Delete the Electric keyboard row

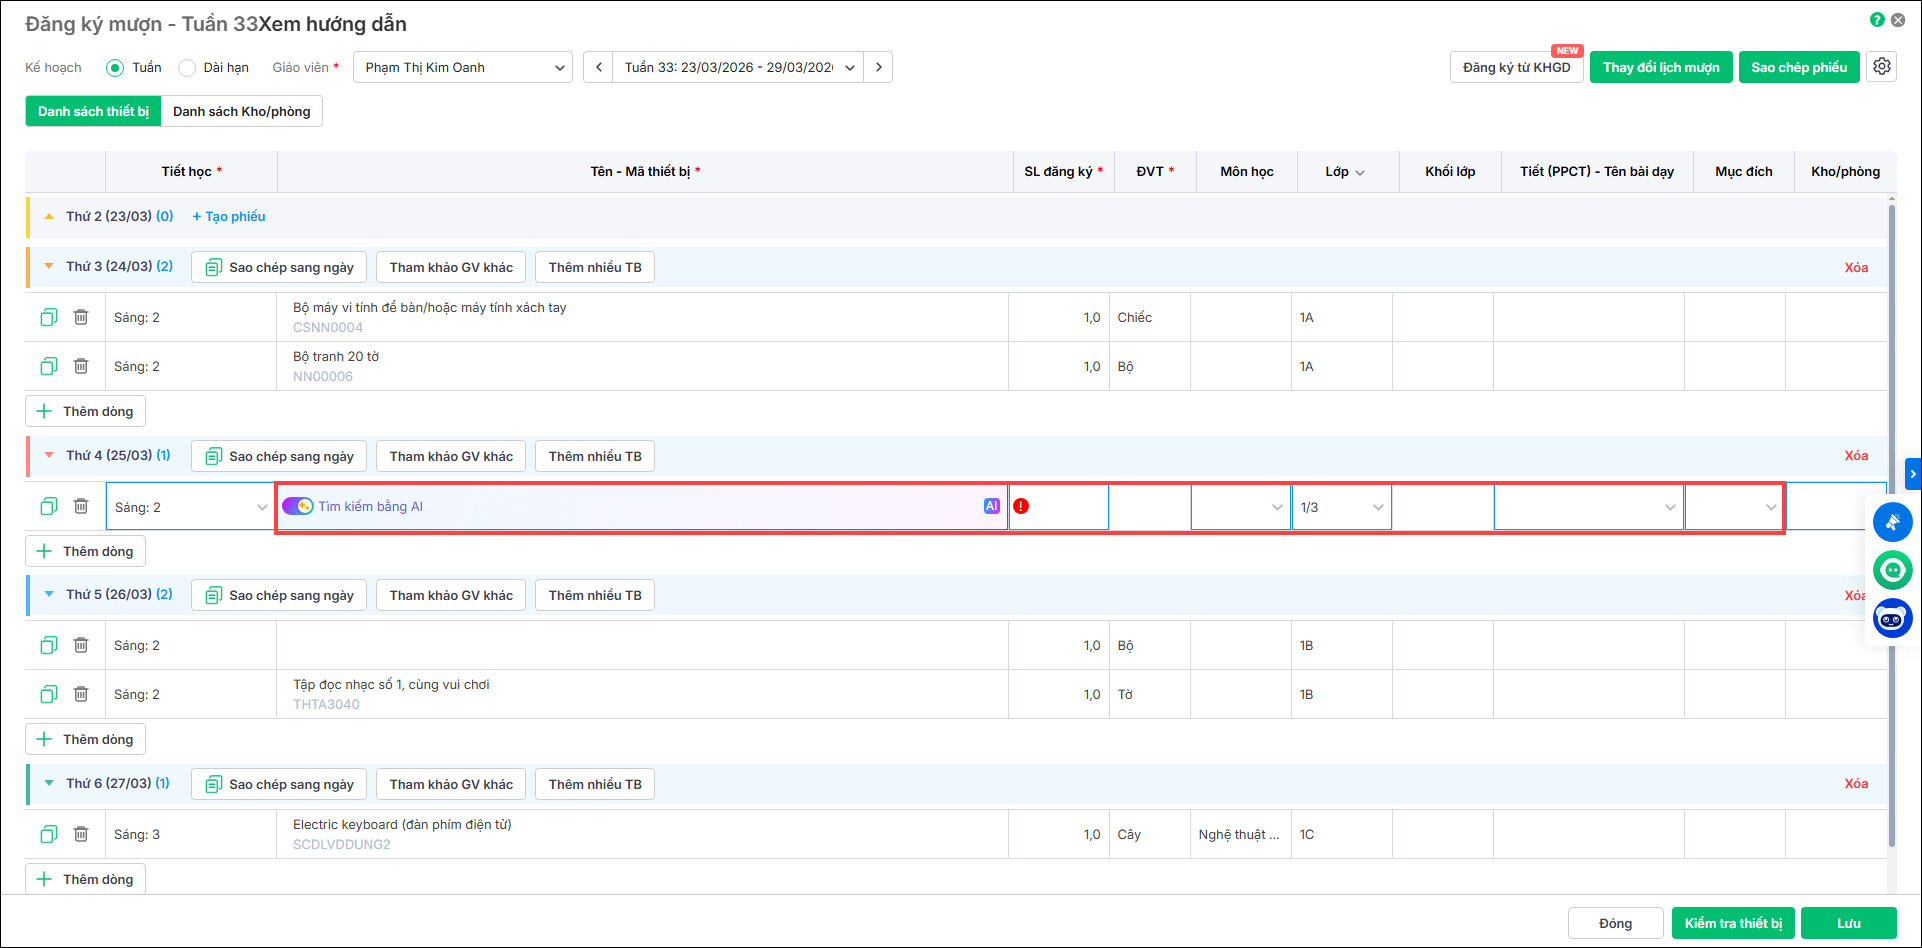pos(81,834)
